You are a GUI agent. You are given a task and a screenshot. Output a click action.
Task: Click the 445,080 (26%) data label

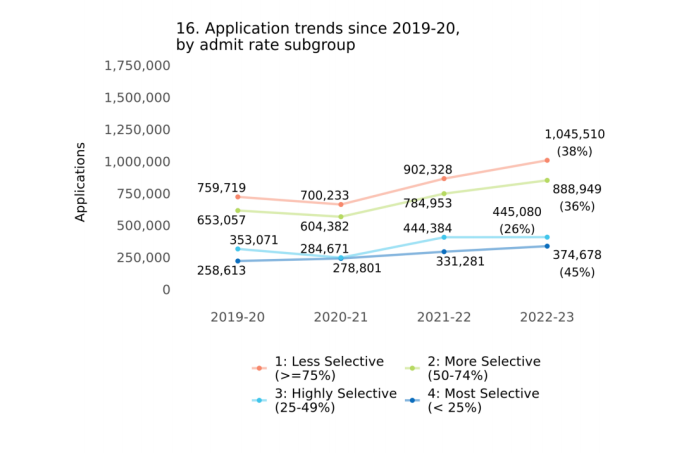517,220
